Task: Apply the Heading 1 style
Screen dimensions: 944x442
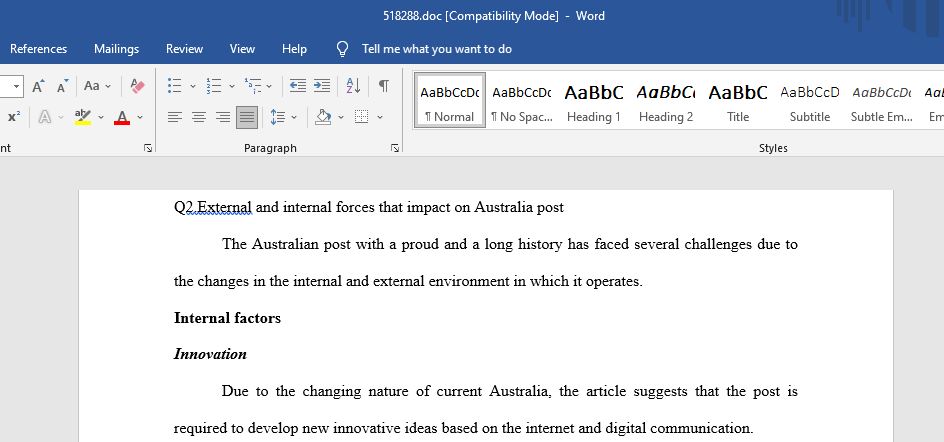Action: 594,101
